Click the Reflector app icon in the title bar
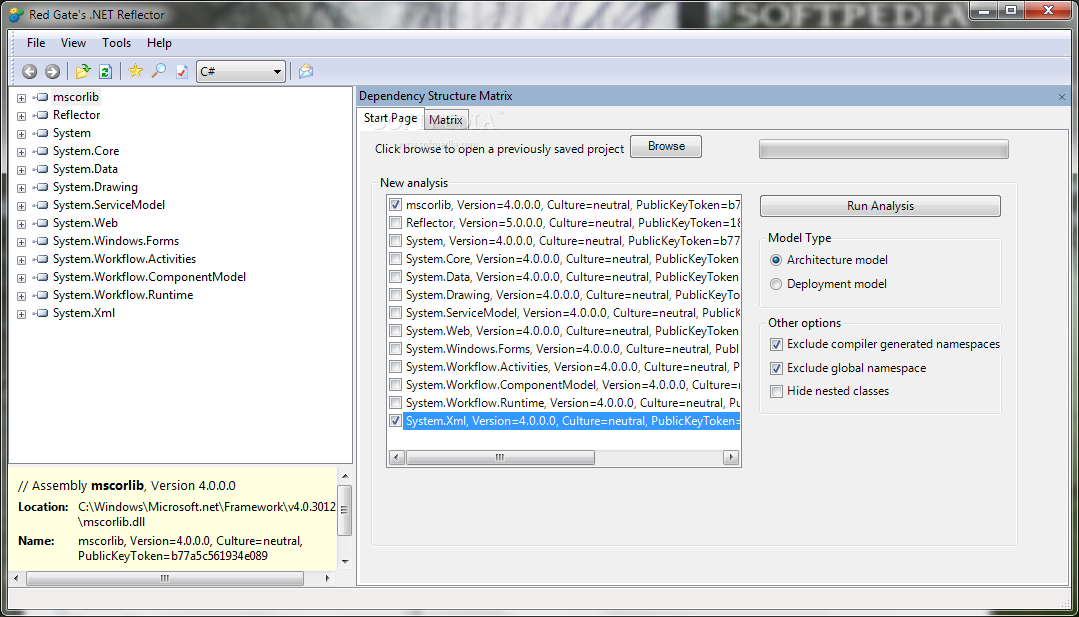1079x617 pixels. pos(16,14)
